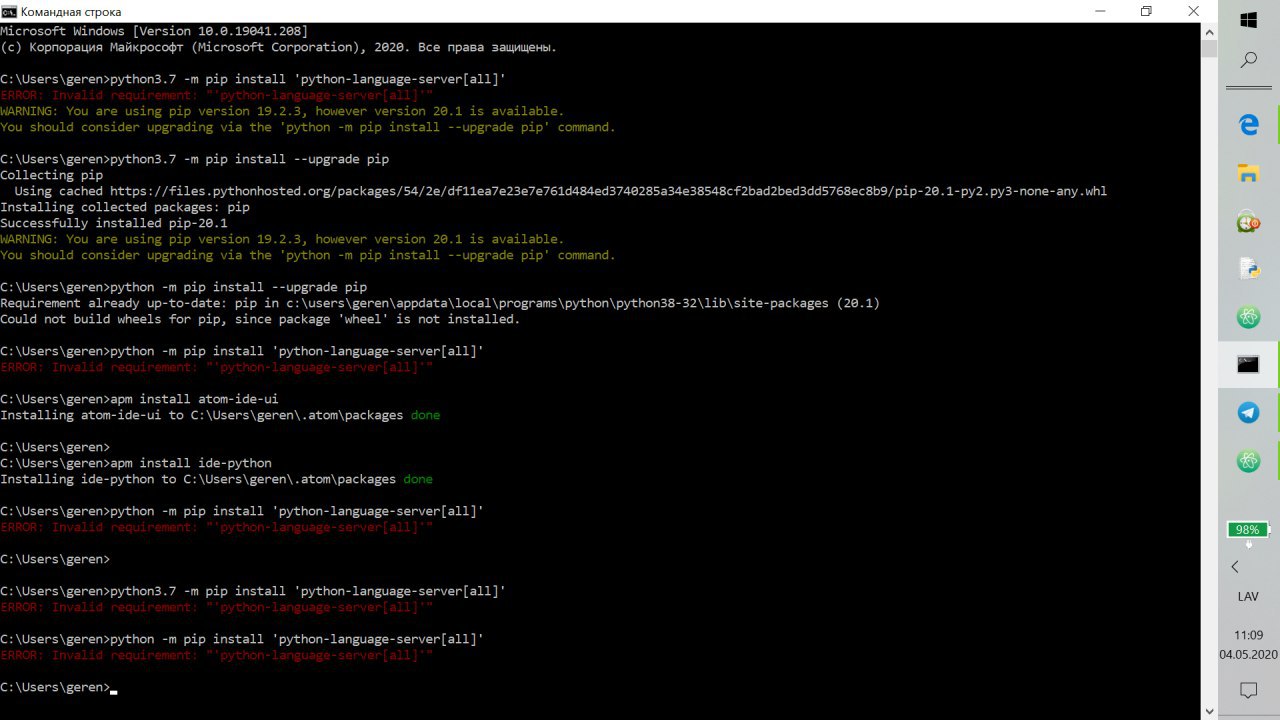Click 'Installing ide-python to' output line
The height and width of the screenshot is (720, 1280).
click(198, 479)
